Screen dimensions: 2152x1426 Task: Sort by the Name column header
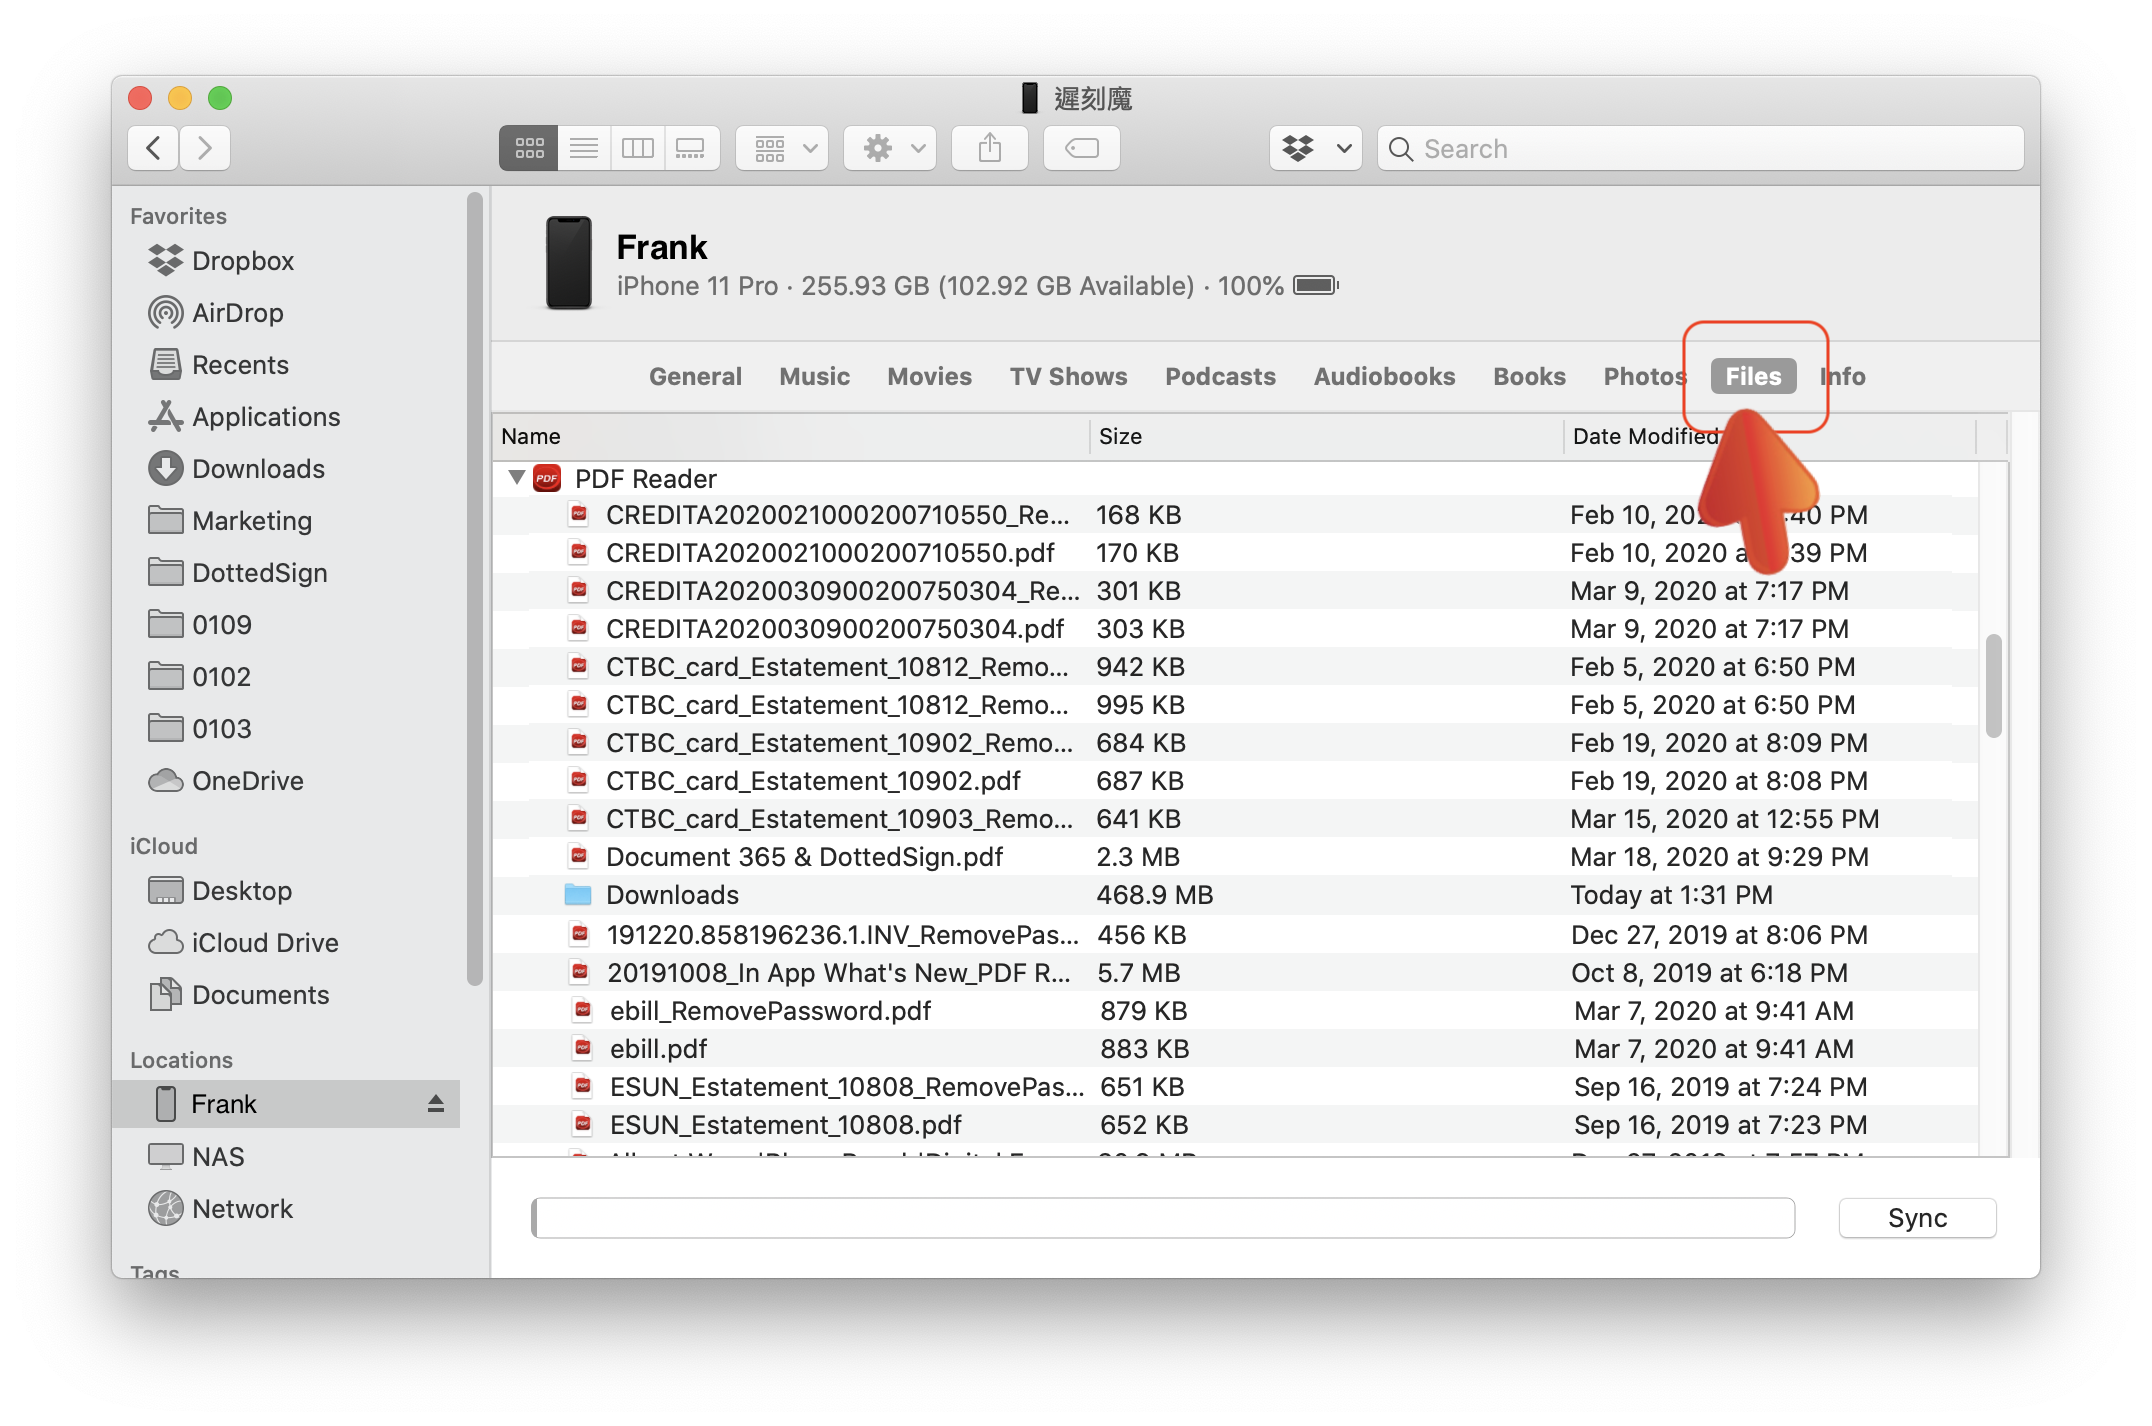pyautogui.click(x=790, y=437)
